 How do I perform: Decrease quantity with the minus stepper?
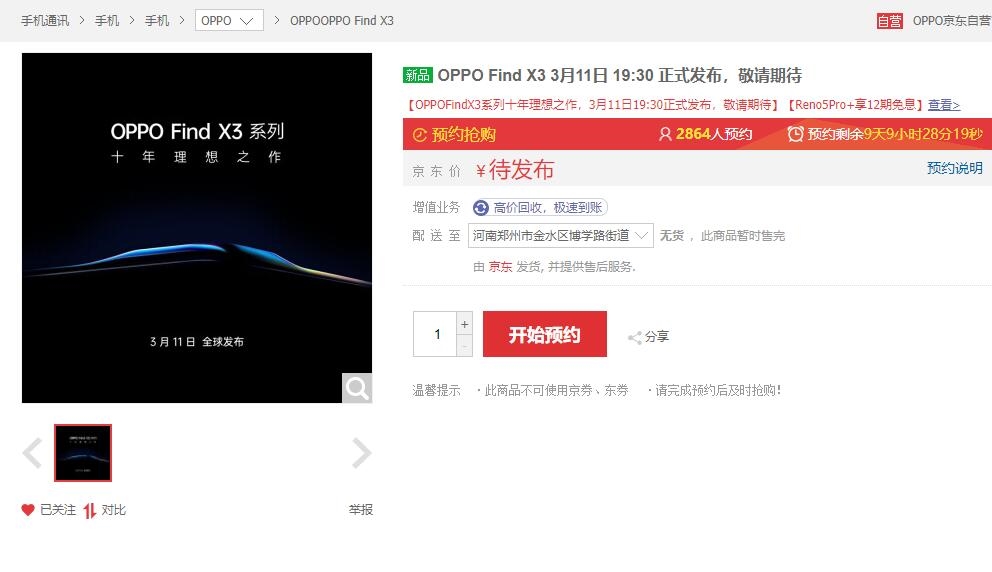click(x=464, y=345)
